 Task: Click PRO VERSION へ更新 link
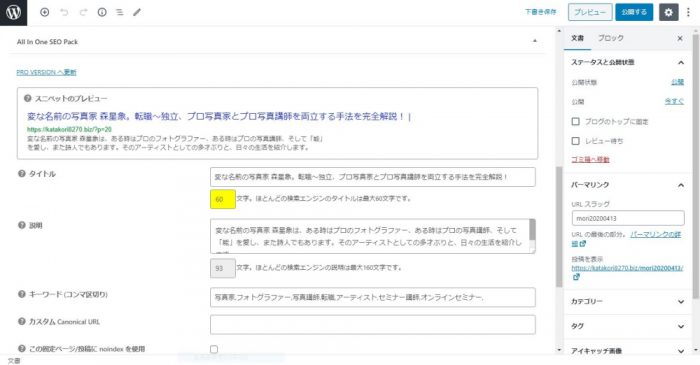pyautogui.click(x=46, y=72)
